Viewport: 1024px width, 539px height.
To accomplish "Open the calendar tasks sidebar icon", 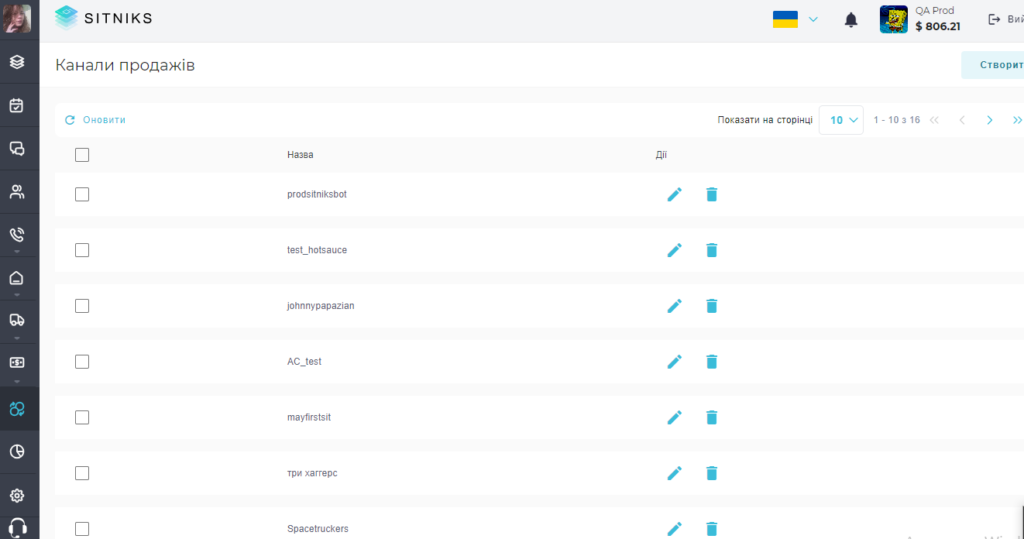I will pyautogui.click(x=17, y=105).
